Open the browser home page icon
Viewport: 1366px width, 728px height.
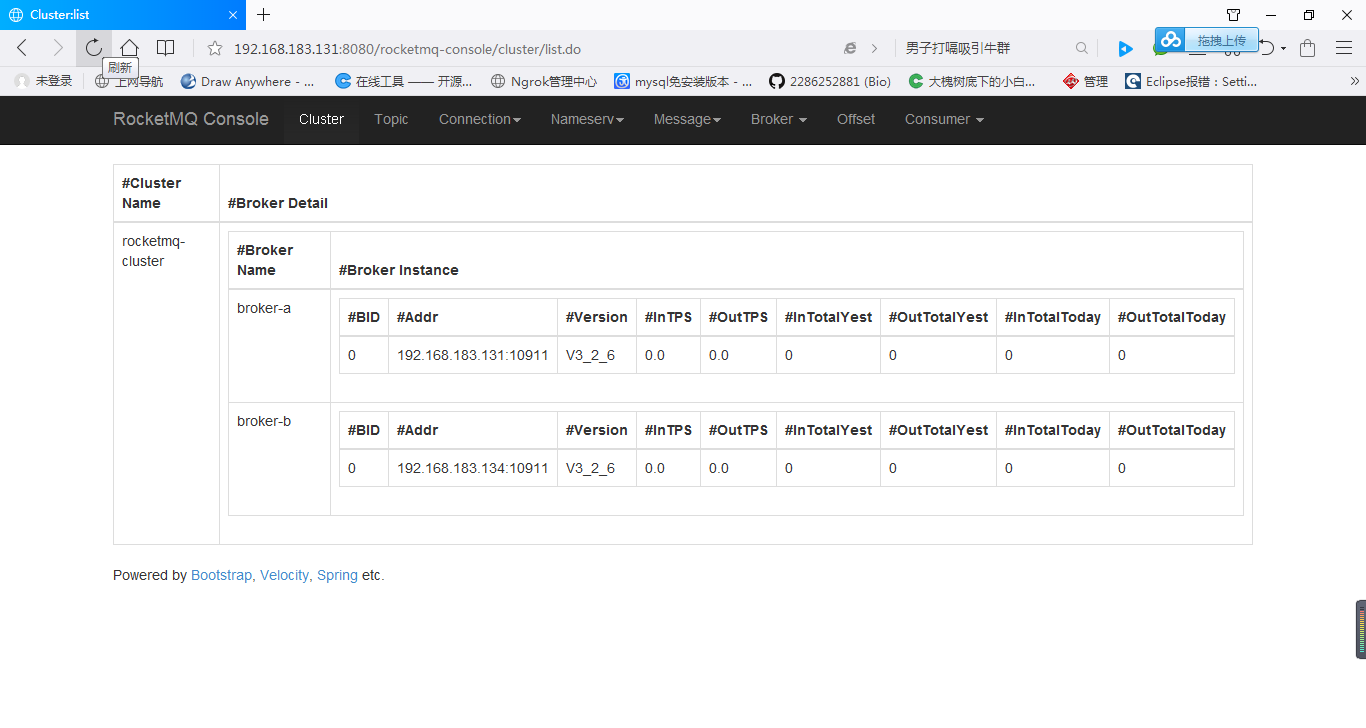[129, 48]
